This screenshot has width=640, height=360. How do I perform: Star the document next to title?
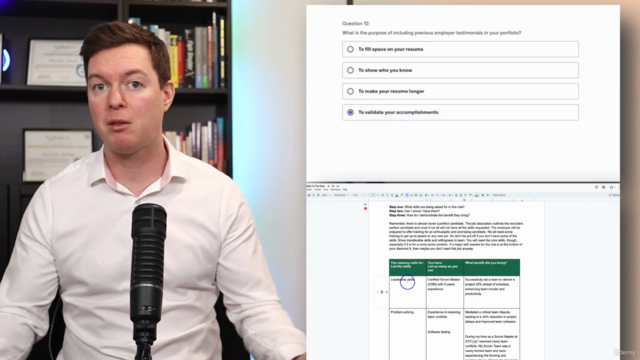[329, 186]
